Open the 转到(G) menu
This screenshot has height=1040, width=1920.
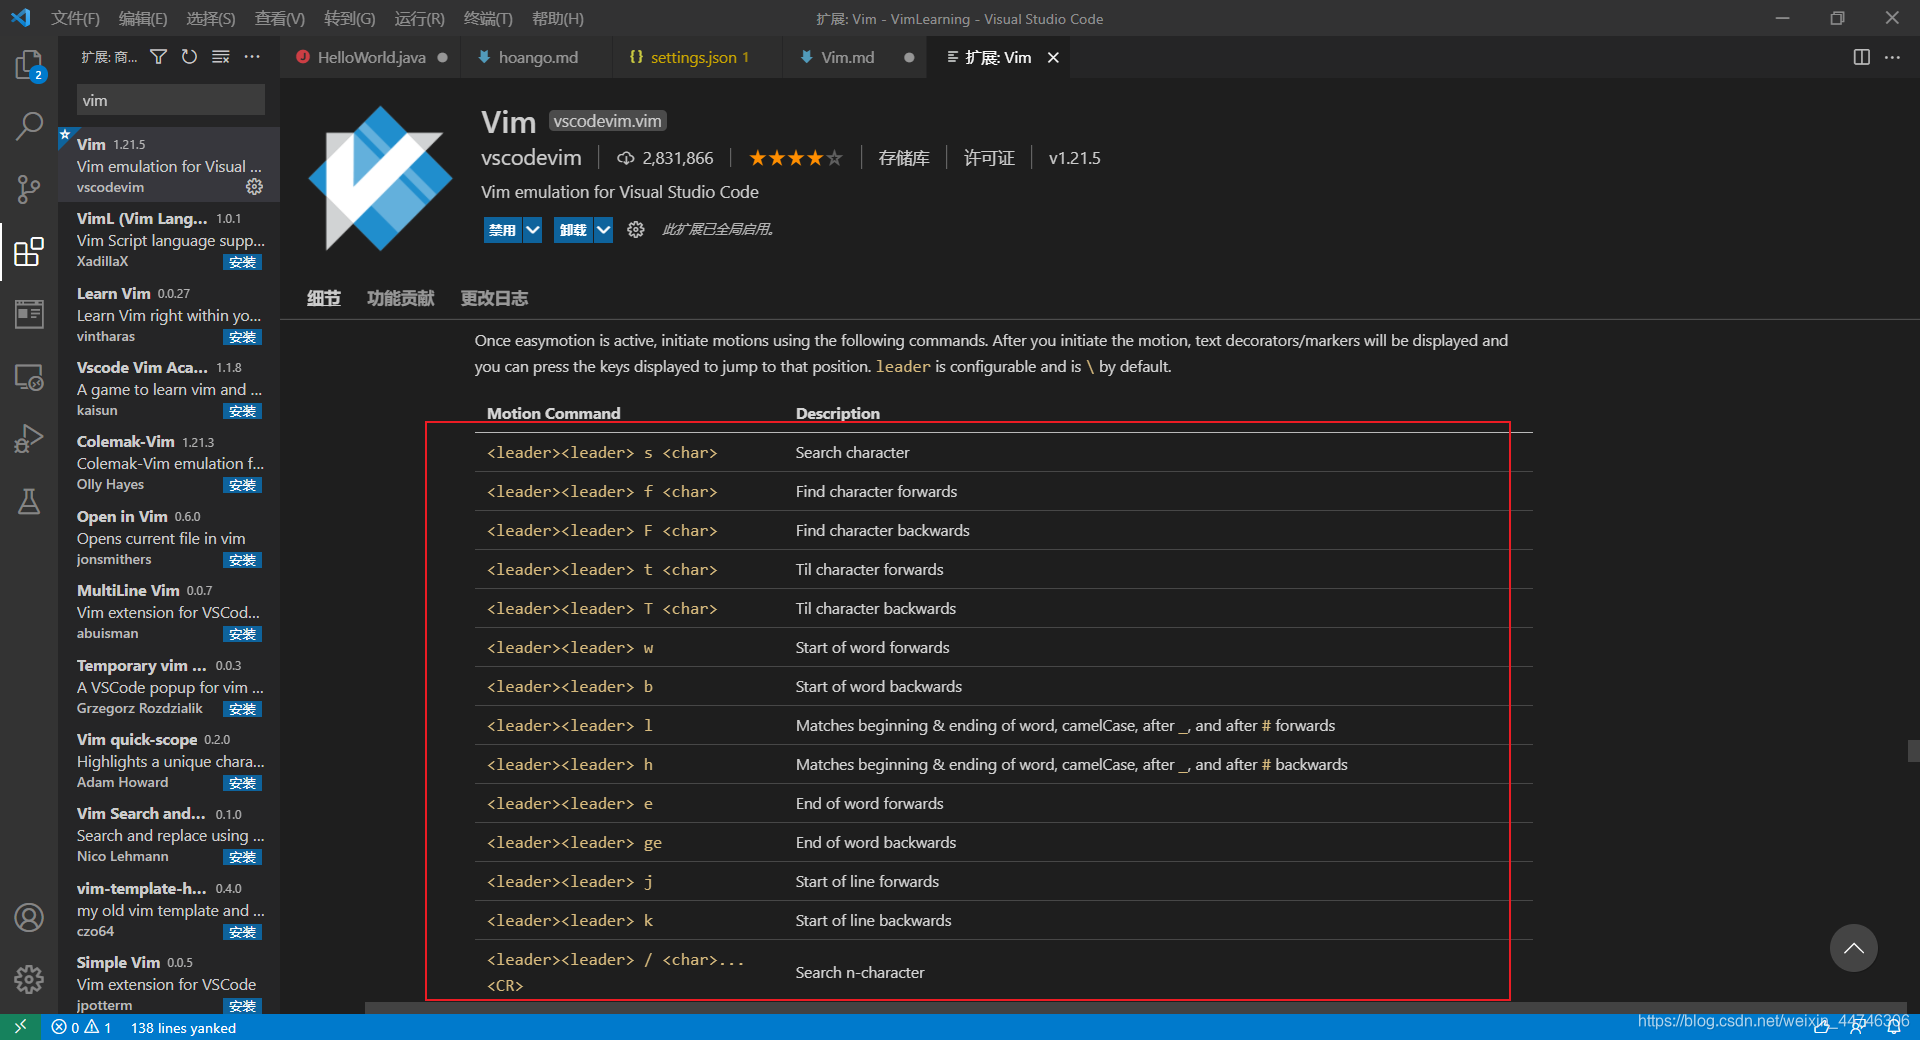coord(350,18)
